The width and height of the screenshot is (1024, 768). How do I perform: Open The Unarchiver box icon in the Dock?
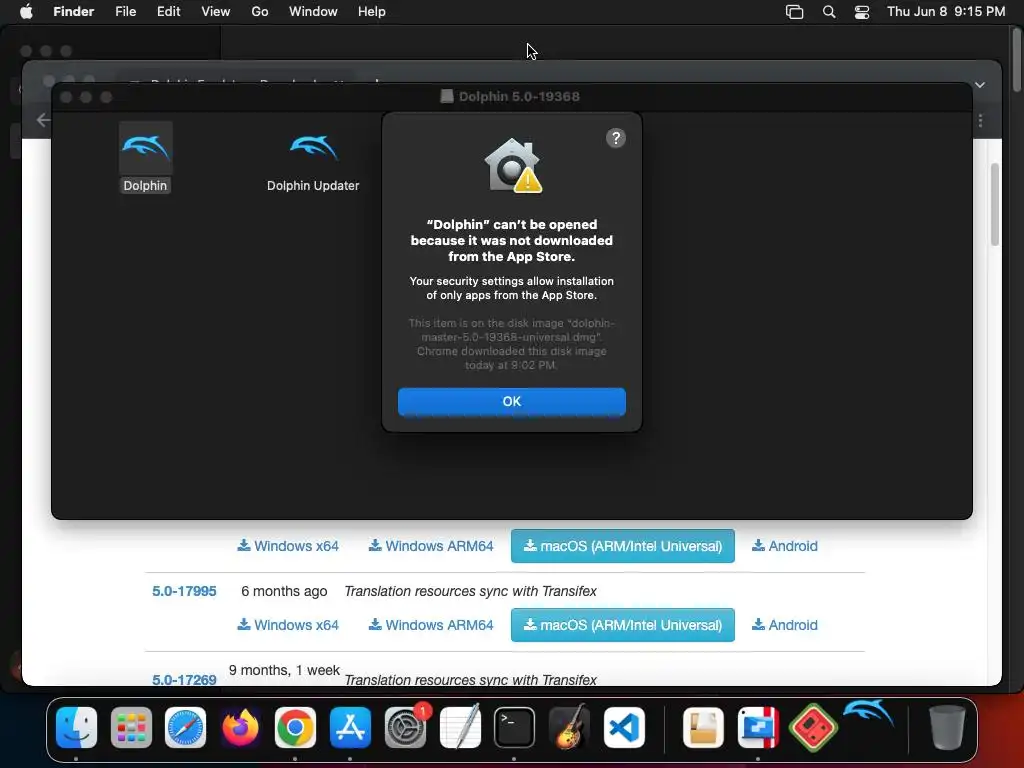703,728
